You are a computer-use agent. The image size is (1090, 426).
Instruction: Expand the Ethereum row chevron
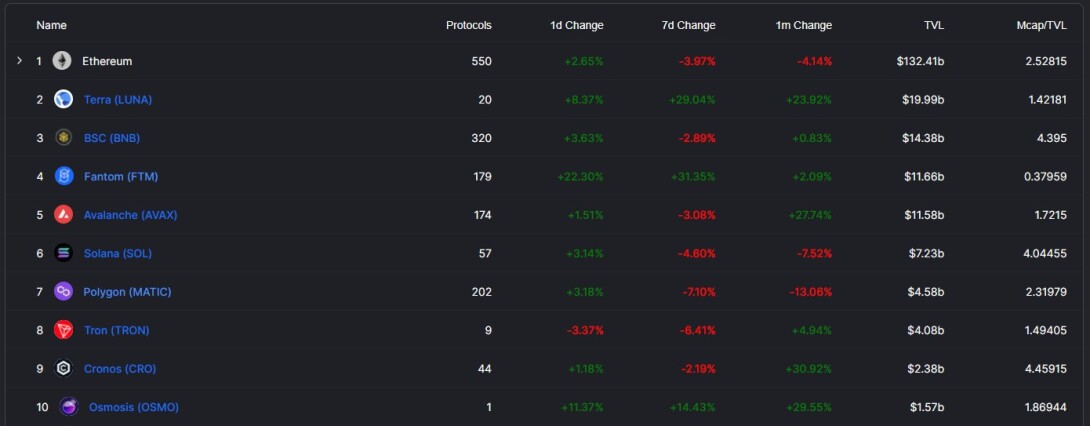tap(19, 61)
